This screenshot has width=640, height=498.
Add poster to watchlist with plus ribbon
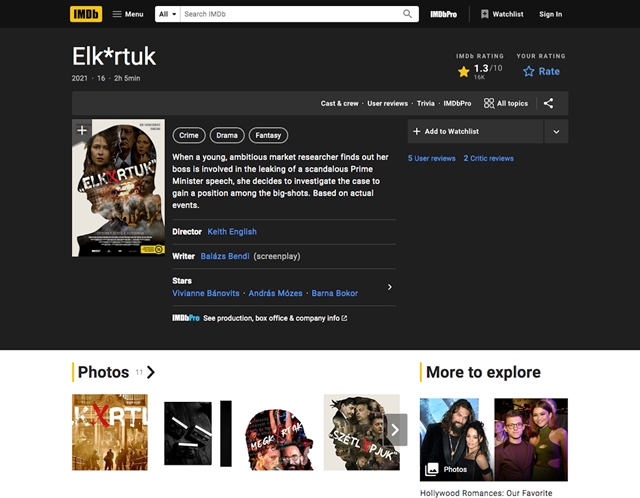point(82,131)
